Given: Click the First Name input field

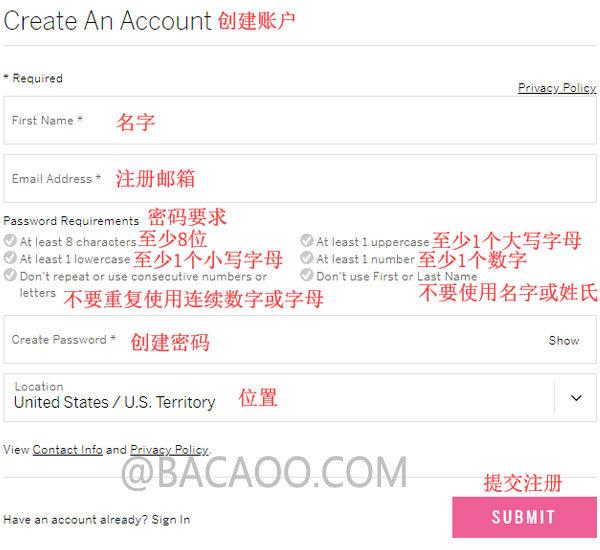Looking at the screenshot, I should pyautogui.click(x=300, y=121).
